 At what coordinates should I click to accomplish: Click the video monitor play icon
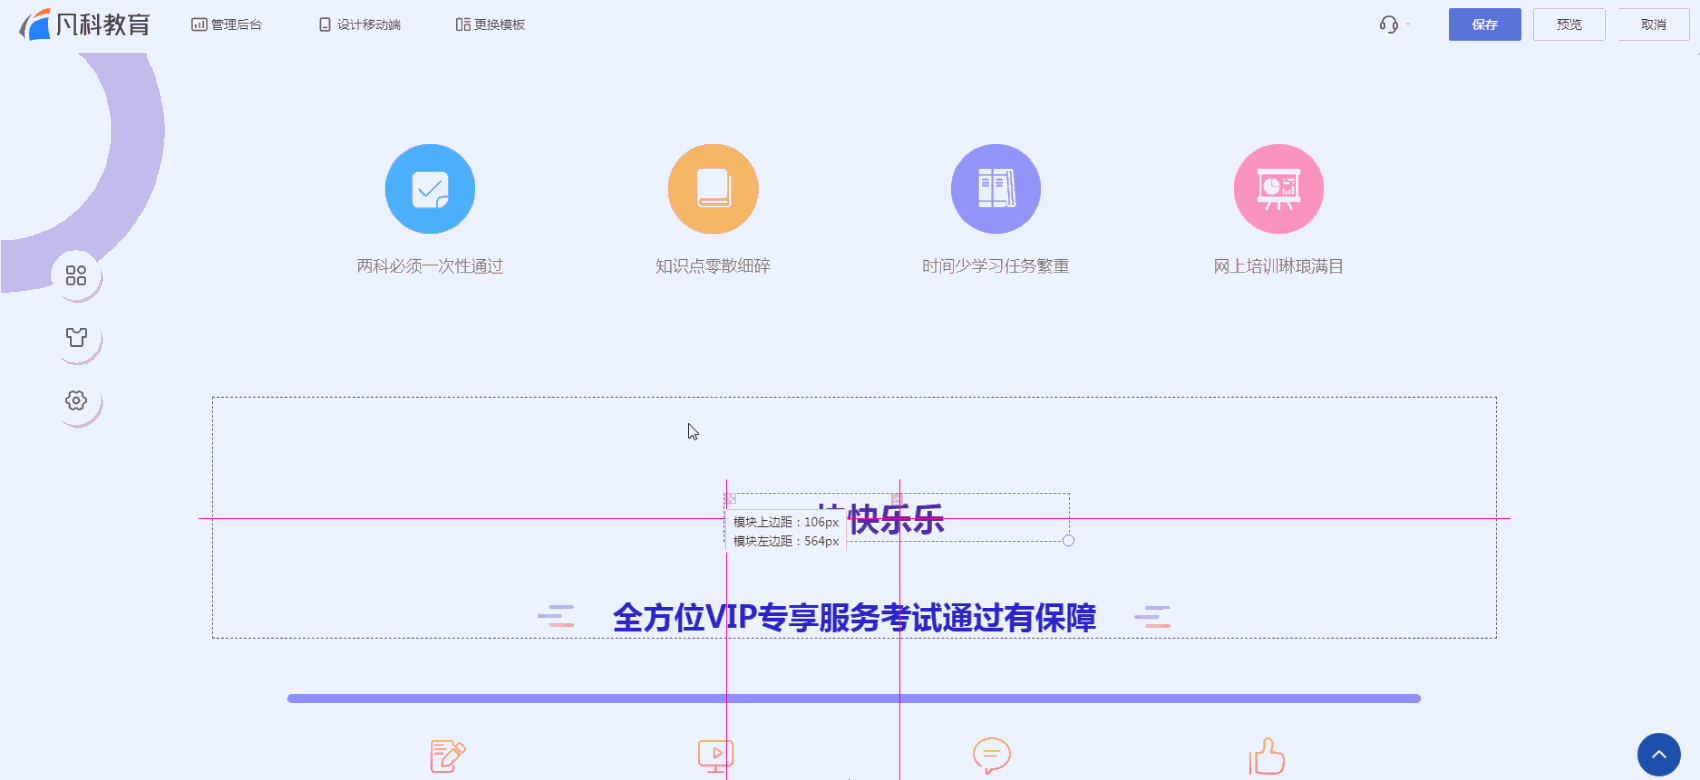716,756
